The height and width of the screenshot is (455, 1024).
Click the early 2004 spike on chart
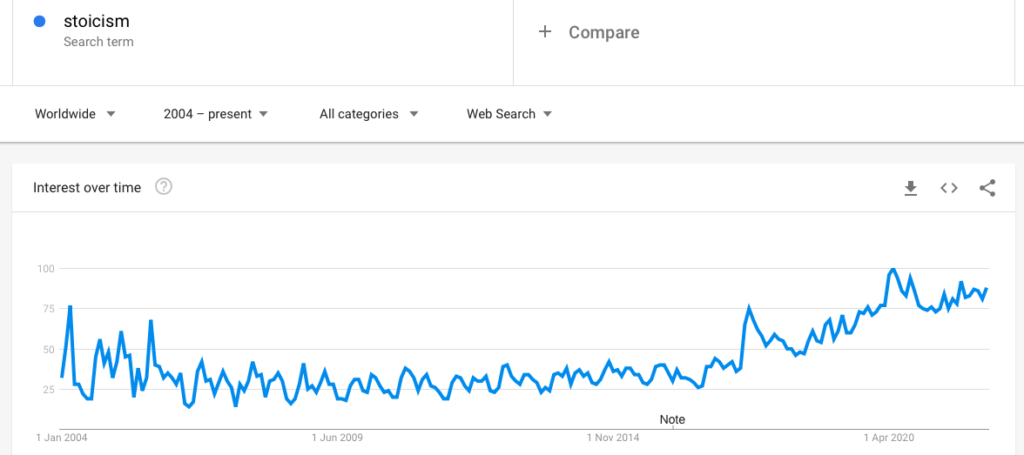70,306
